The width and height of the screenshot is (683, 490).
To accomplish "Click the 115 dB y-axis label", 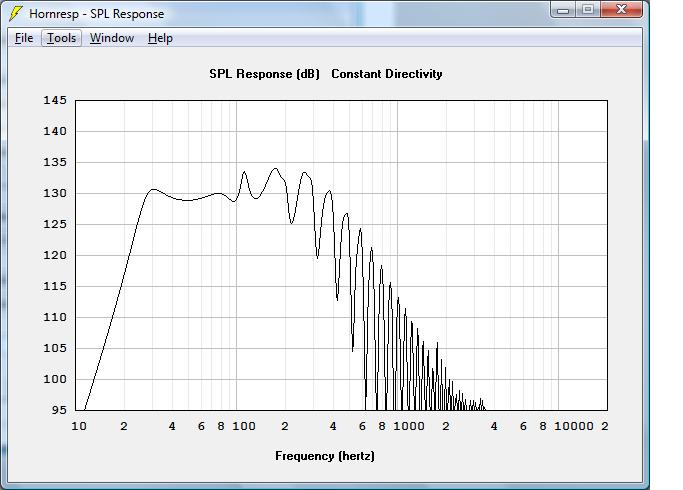I will click(x=55, y=286).
